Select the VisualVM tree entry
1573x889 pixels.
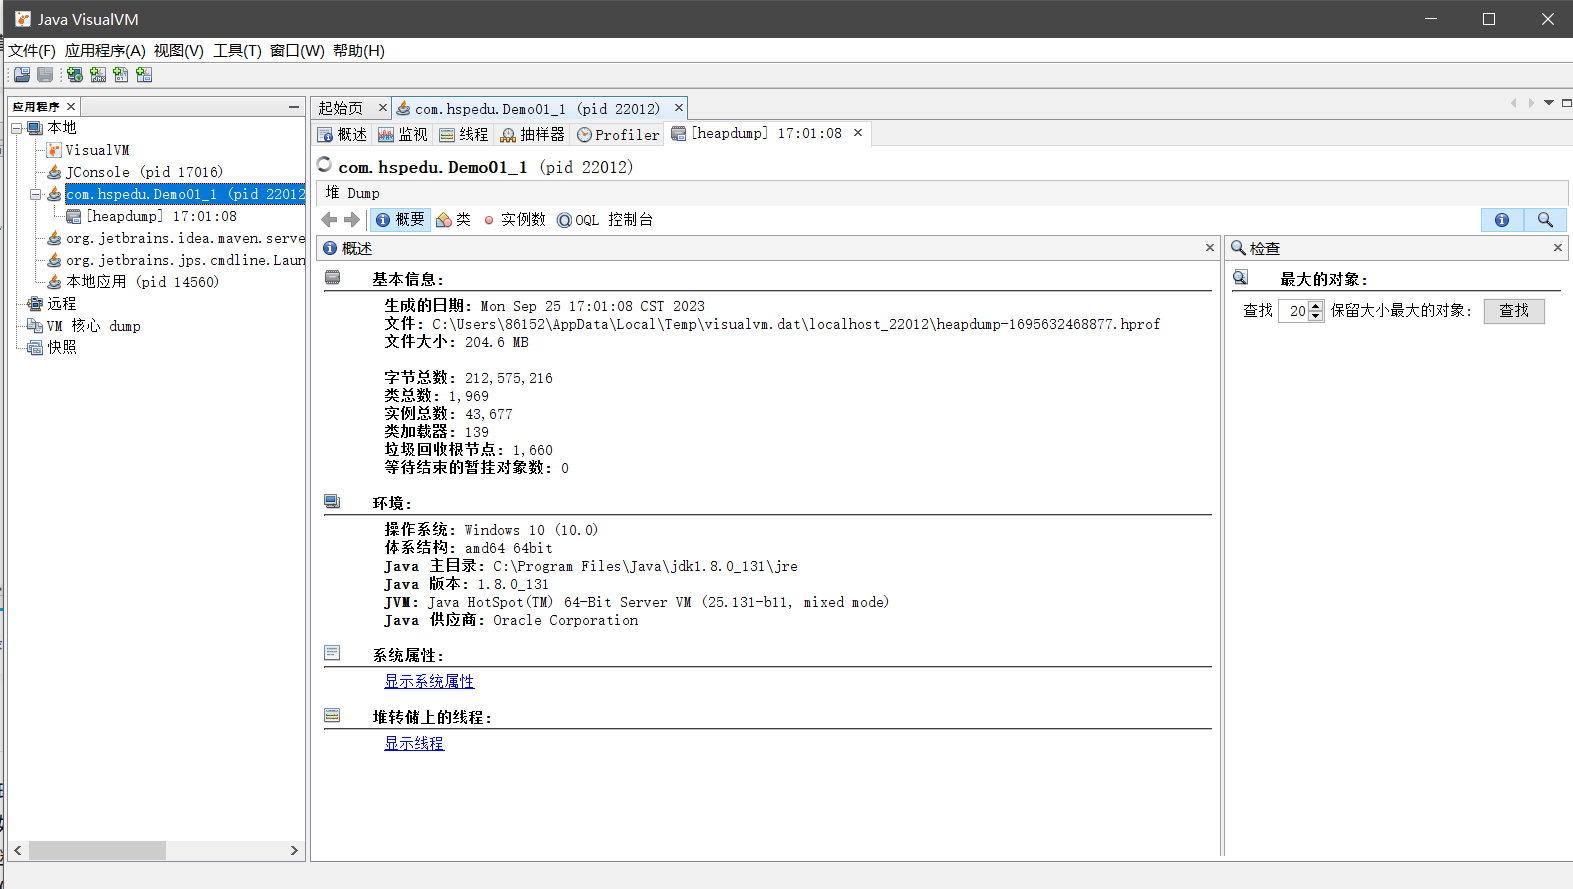tap(97, 150)
